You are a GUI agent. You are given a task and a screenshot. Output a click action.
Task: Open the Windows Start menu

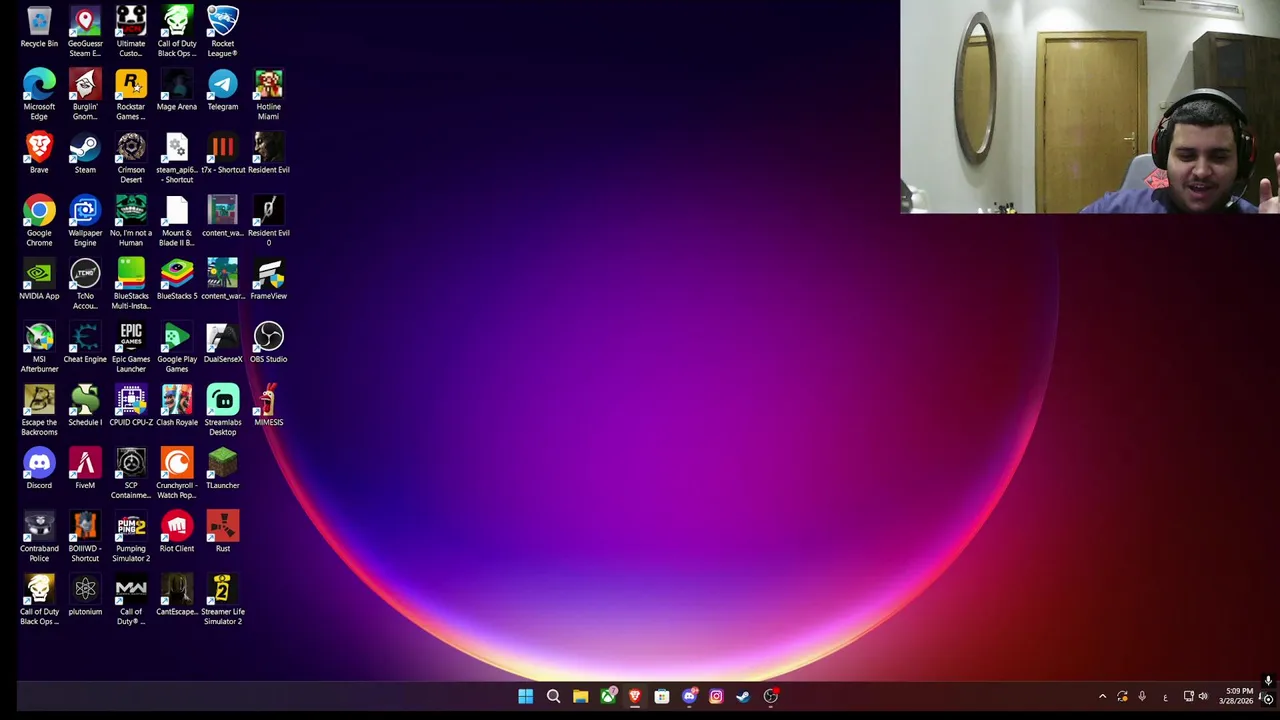click(525, 696)
